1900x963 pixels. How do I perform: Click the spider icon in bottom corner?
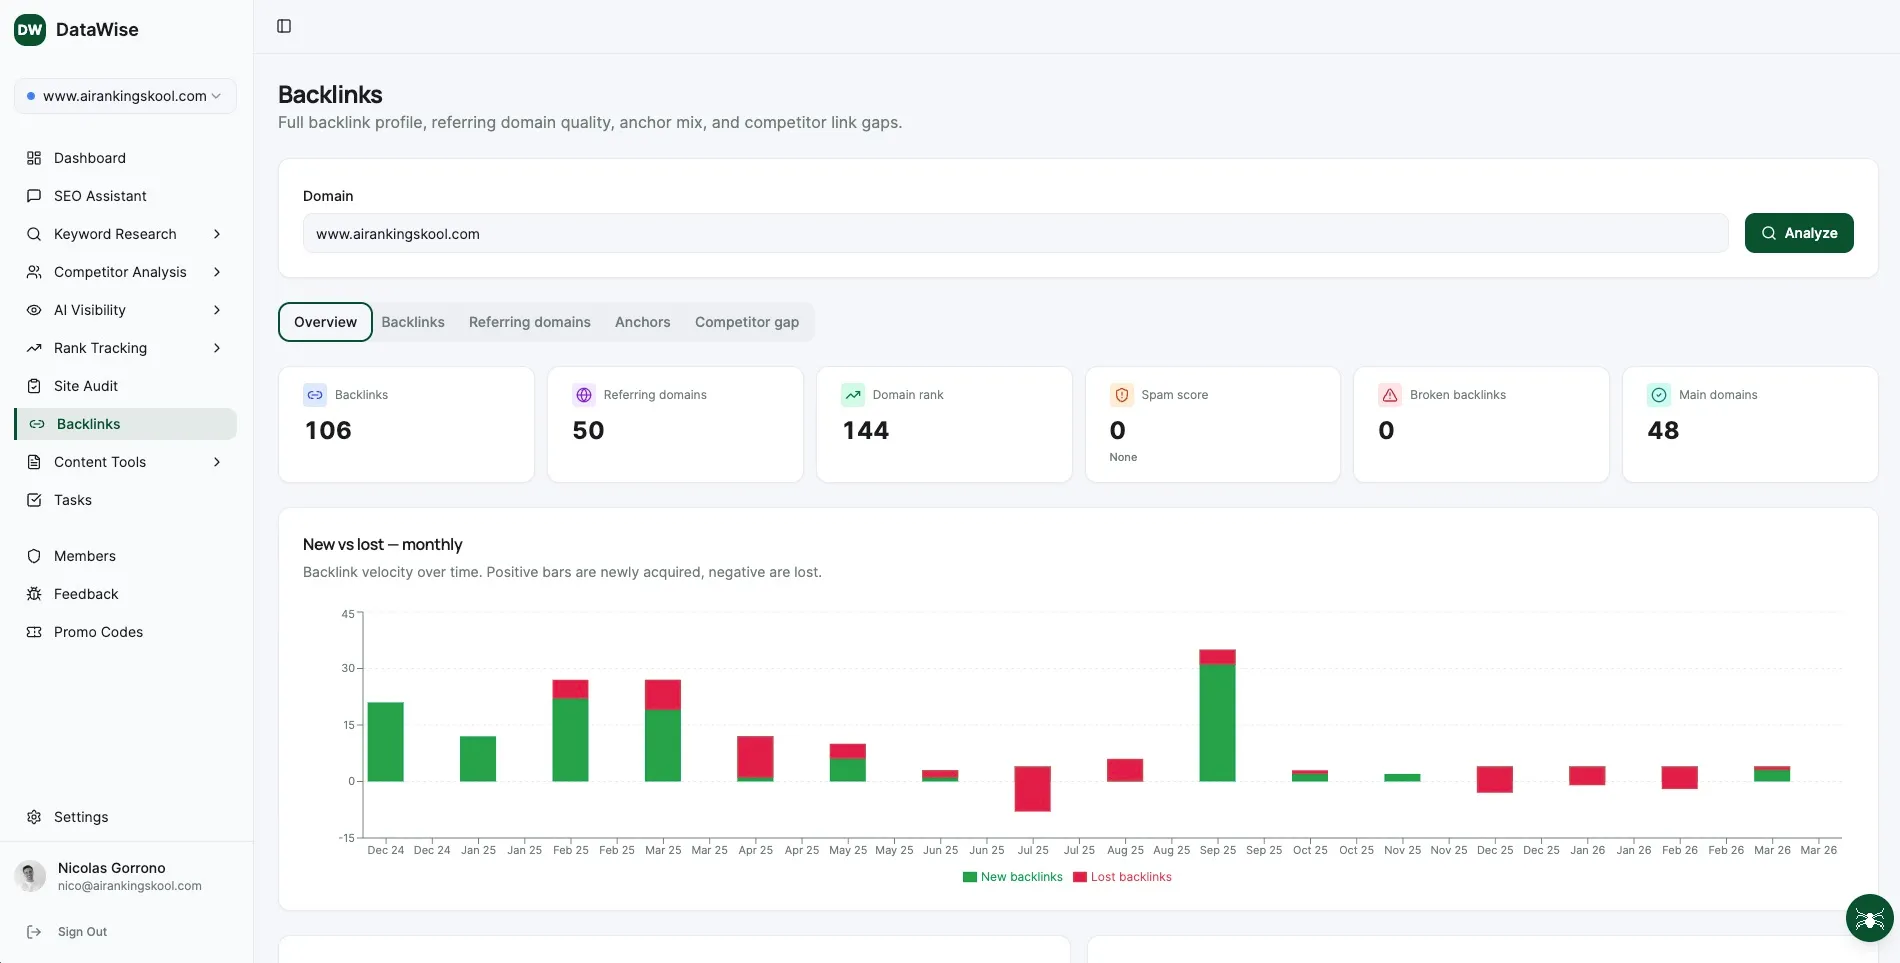pyautogui.click(x=1868, y=918)
